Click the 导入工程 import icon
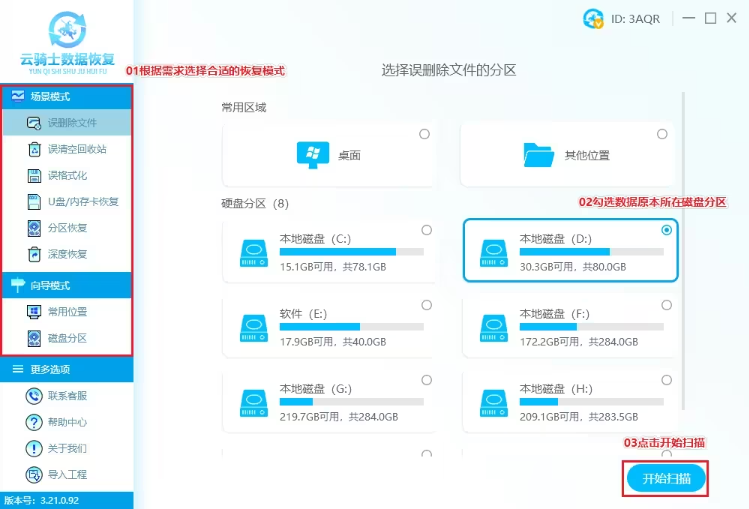 tap(34, 475)
